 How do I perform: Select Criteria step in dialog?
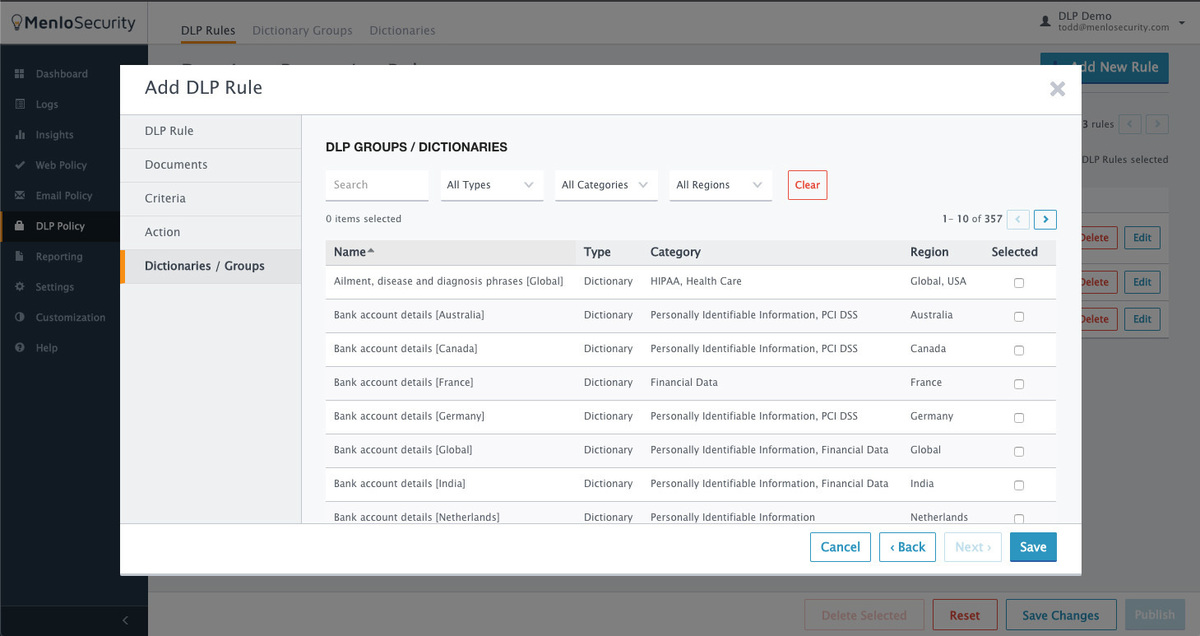(211, 199)
